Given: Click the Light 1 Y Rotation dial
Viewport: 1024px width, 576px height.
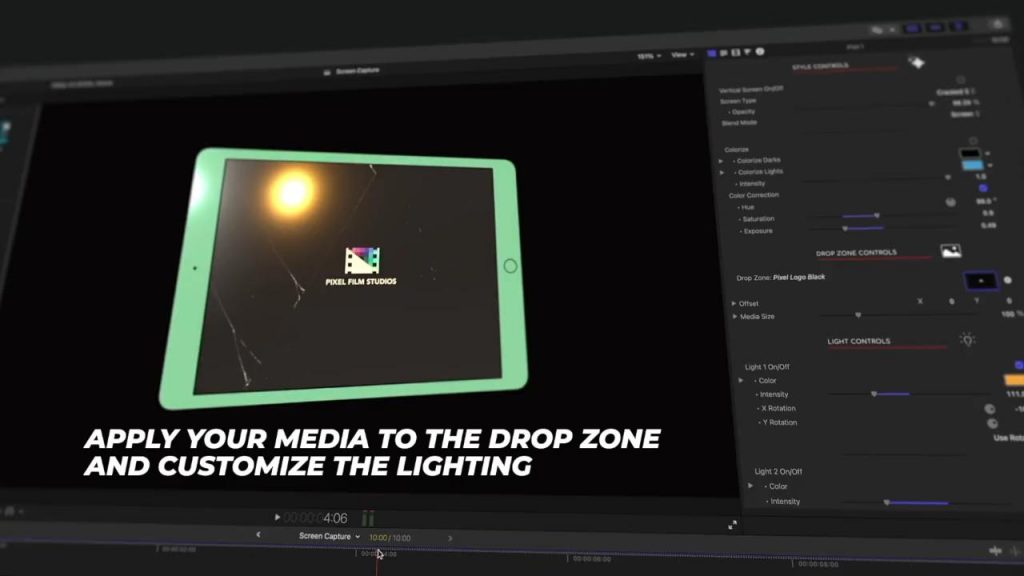Looking at the screenshot, I should [x=993, y=423].
